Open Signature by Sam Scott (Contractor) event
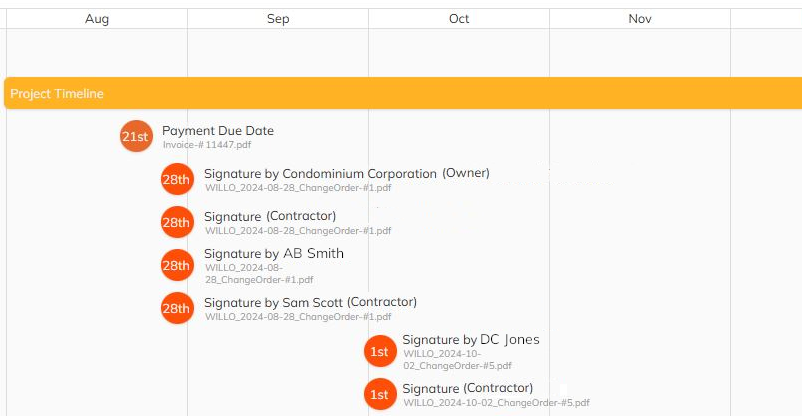 pos(310,302)
